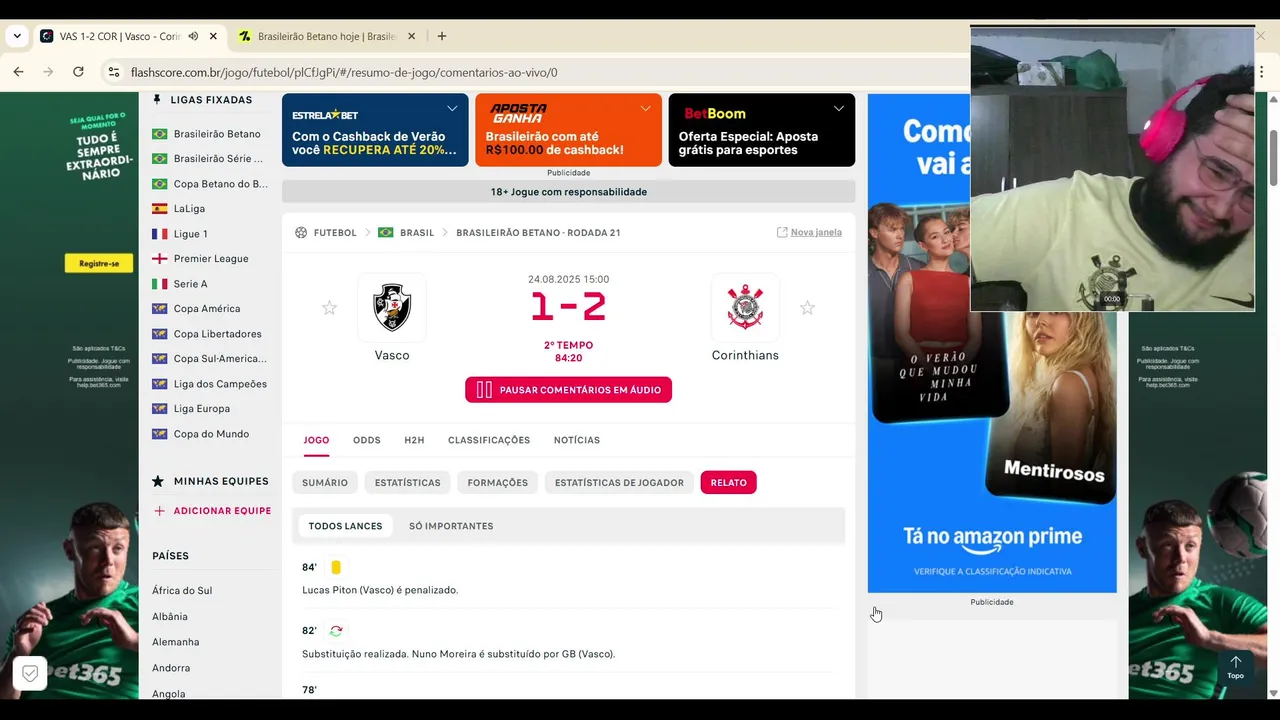This screenshot has height=720, width=1280.
Task: Click the Registre-se bet365 button
Action: click(99, 263)
